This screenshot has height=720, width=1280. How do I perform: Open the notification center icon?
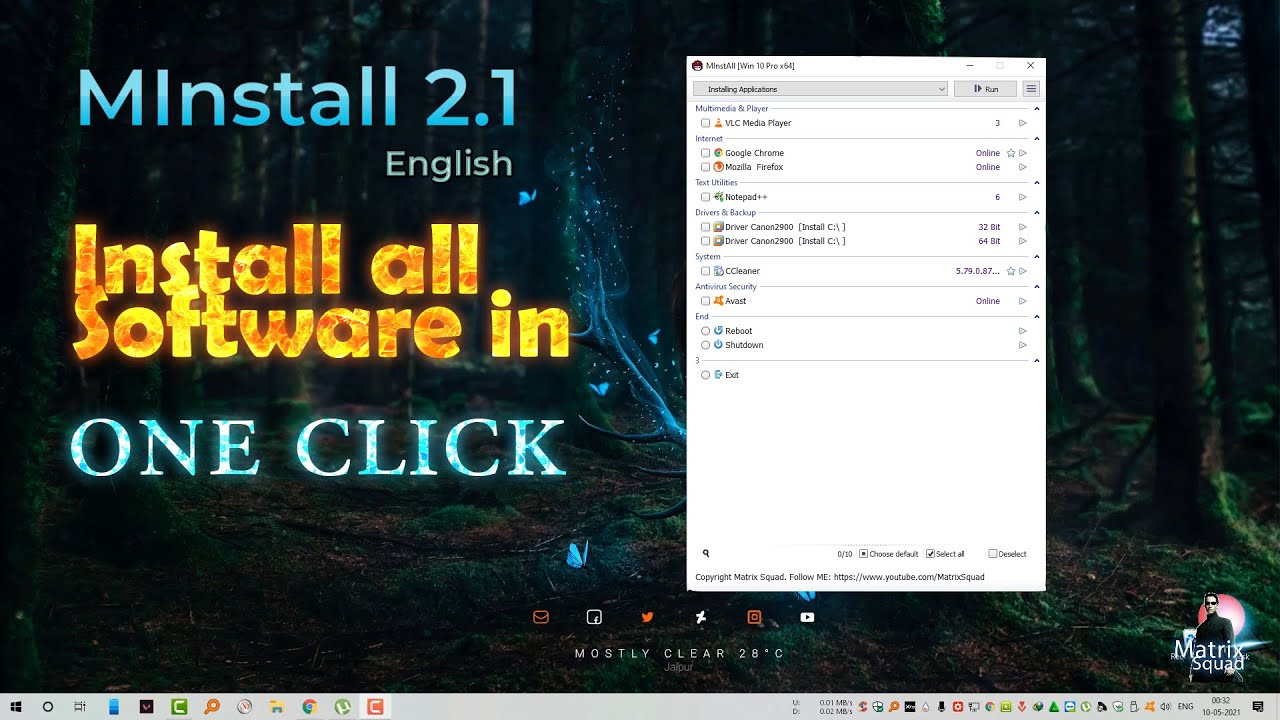(1258, 707)
